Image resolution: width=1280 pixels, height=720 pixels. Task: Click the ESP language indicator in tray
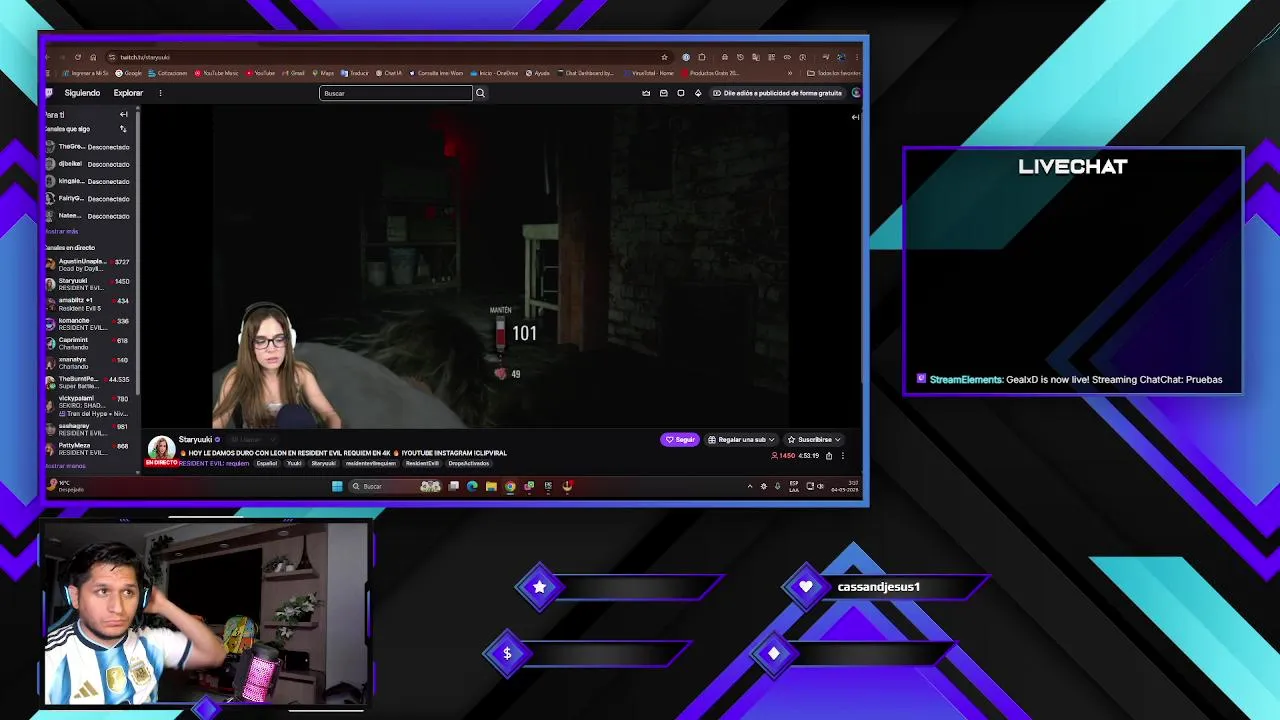click(x=794, y=487)
